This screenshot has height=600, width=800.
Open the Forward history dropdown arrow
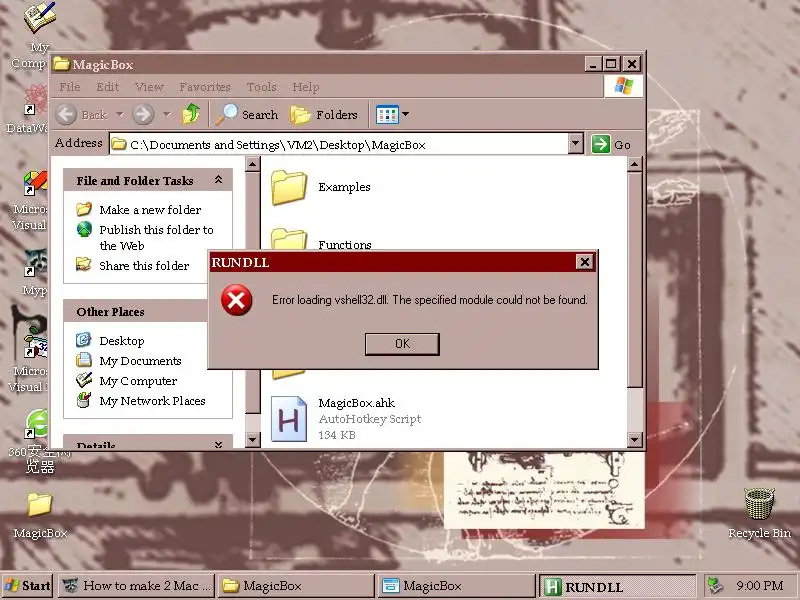[x=166, y=114]
